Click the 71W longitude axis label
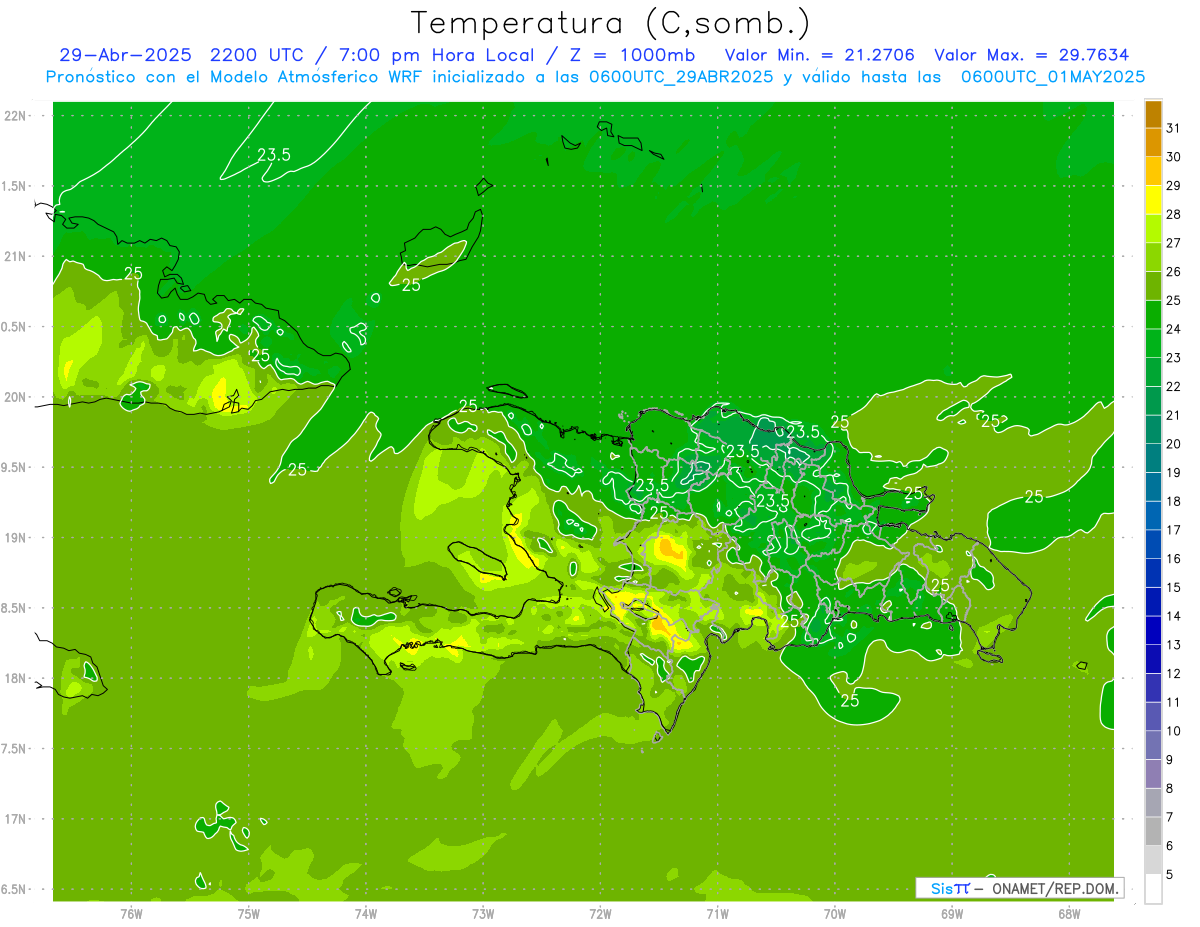The height and width of the screenshot is (927, 1200). 717,914
